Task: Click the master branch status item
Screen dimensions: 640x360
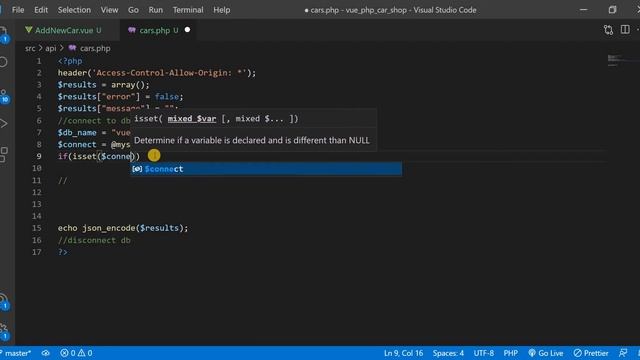Action: click(x=16, y=353)
